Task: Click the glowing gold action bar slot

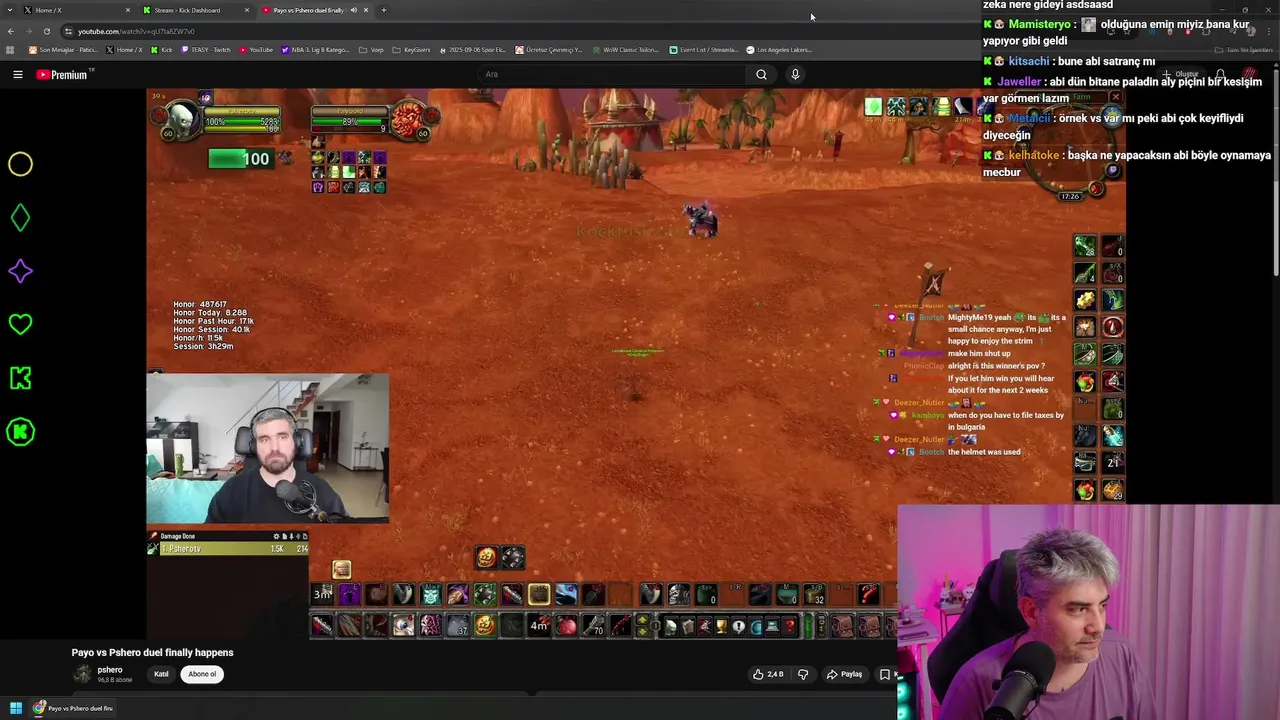Action: 539,595
